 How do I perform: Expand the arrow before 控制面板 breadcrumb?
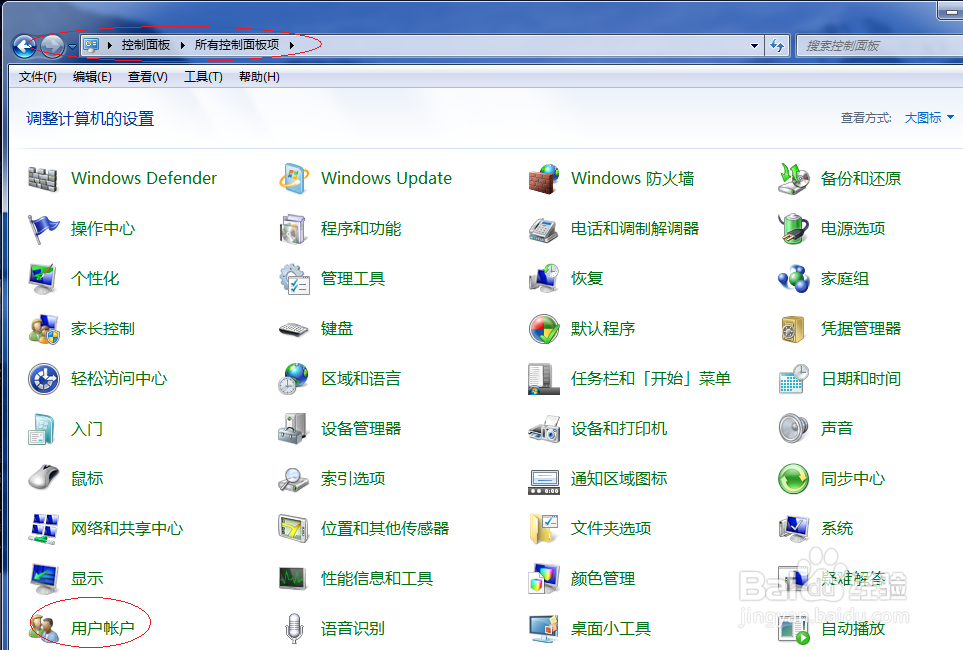(x=109, y=45)
